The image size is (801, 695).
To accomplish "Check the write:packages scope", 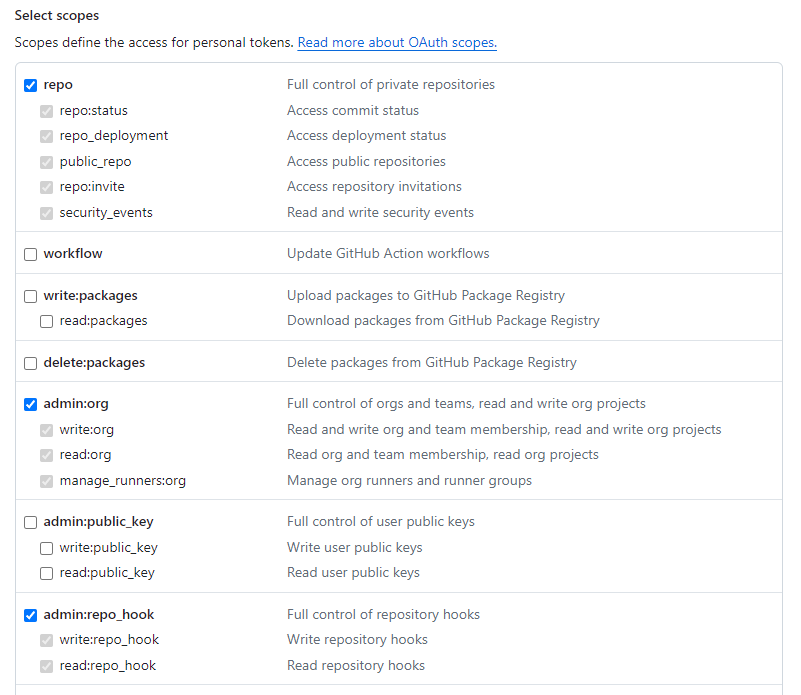I will click(x=31, y=296).
